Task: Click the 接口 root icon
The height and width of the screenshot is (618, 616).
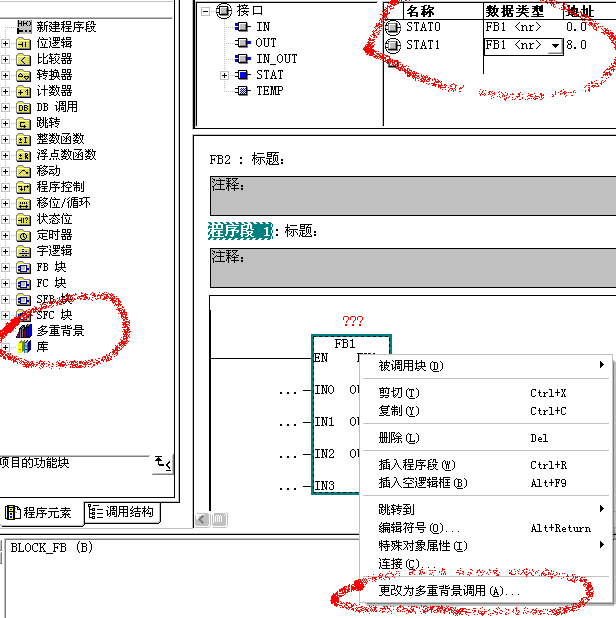Action: coord(223,11)
